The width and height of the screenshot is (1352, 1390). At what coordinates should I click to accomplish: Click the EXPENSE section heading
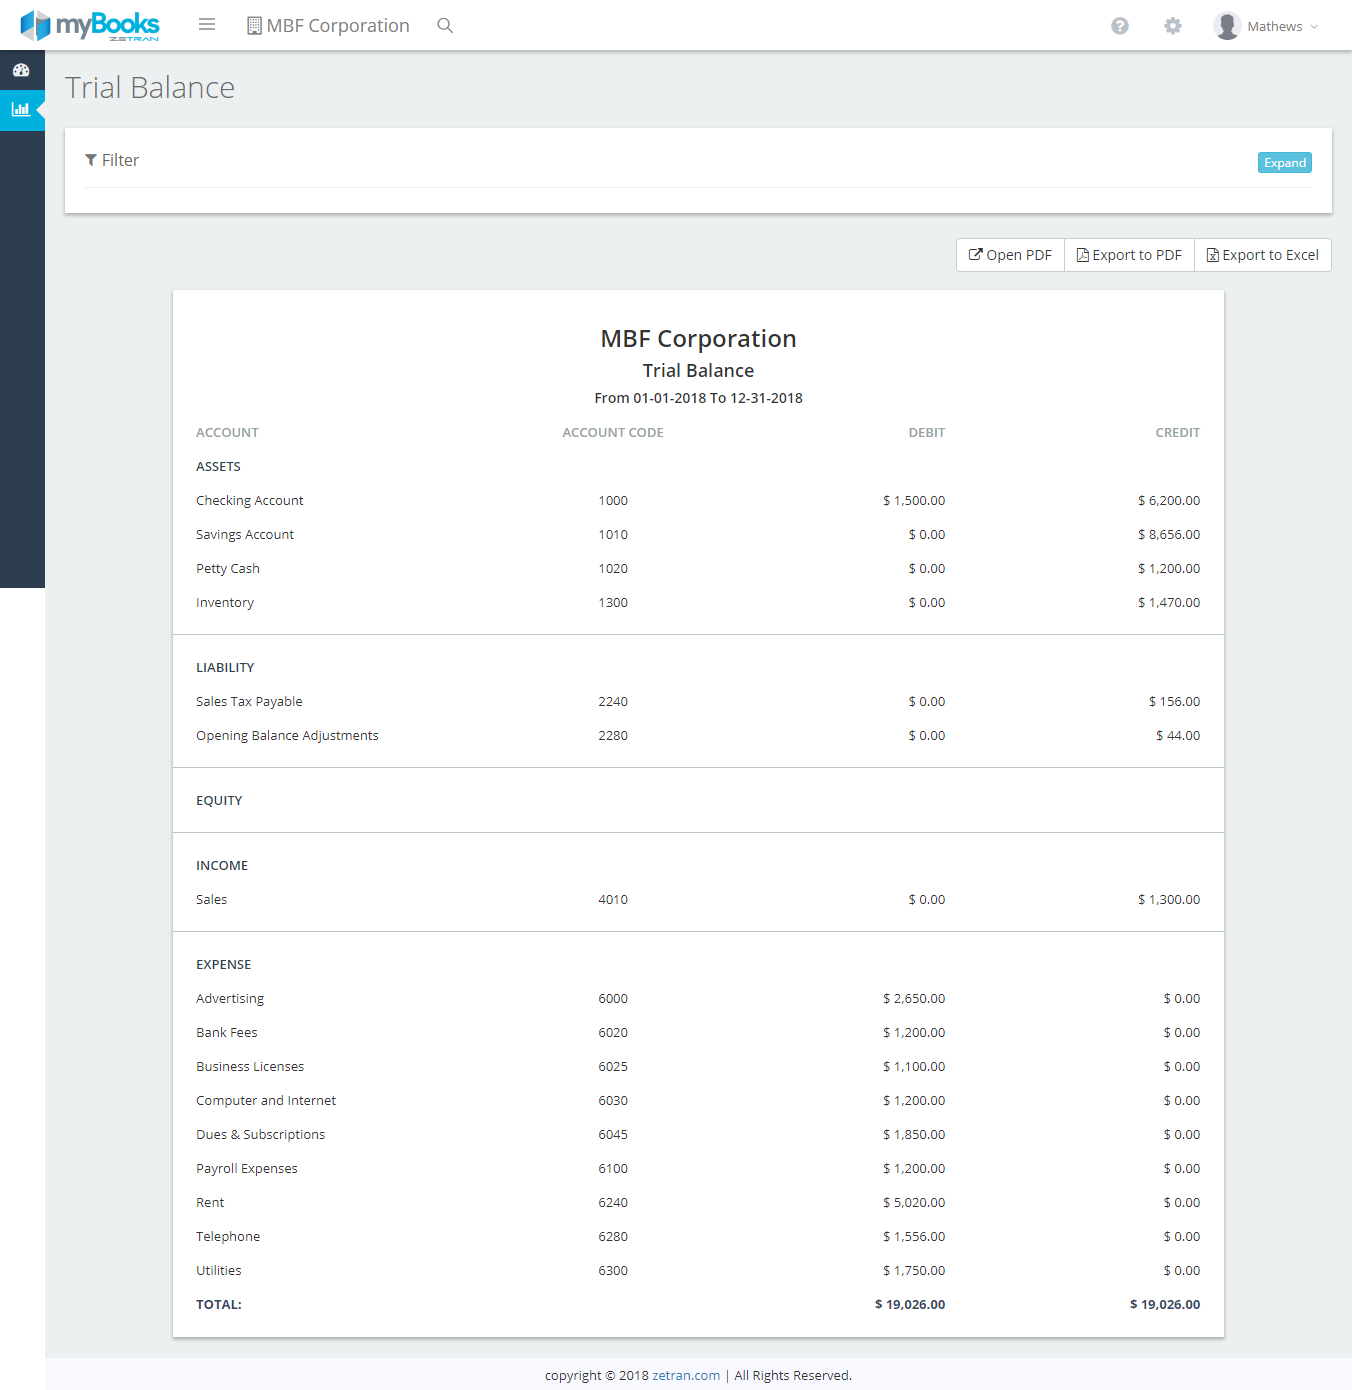point(224,965)
